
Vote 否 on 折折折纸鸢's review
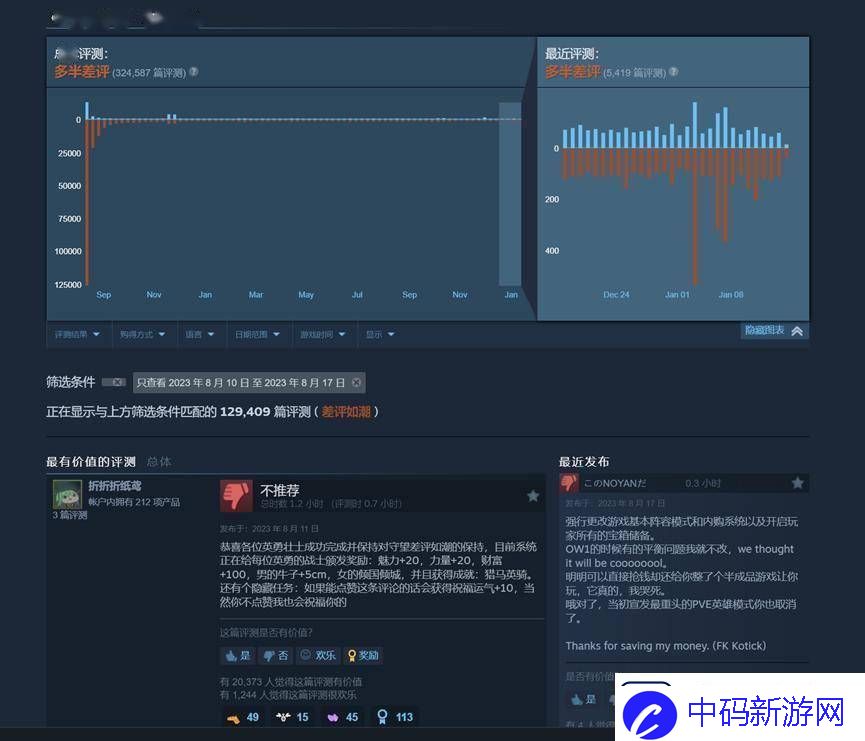276,655
